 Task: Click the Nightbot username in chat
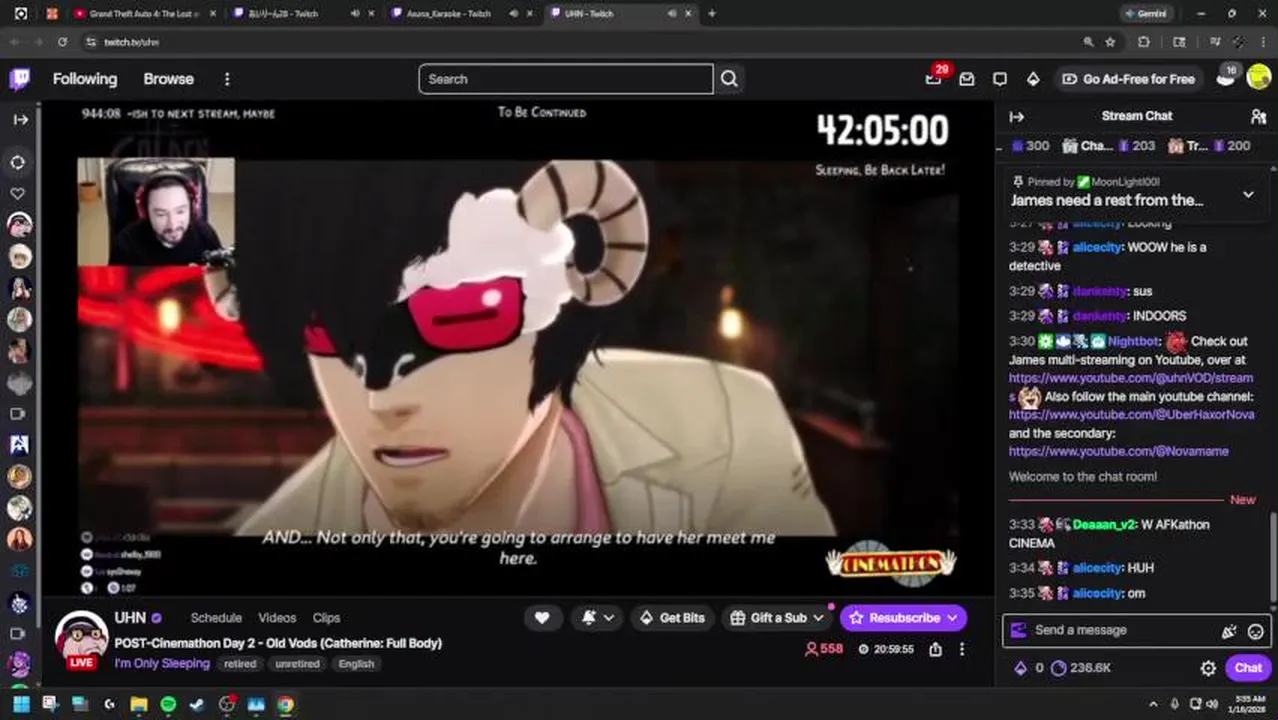click(1134, 341)
